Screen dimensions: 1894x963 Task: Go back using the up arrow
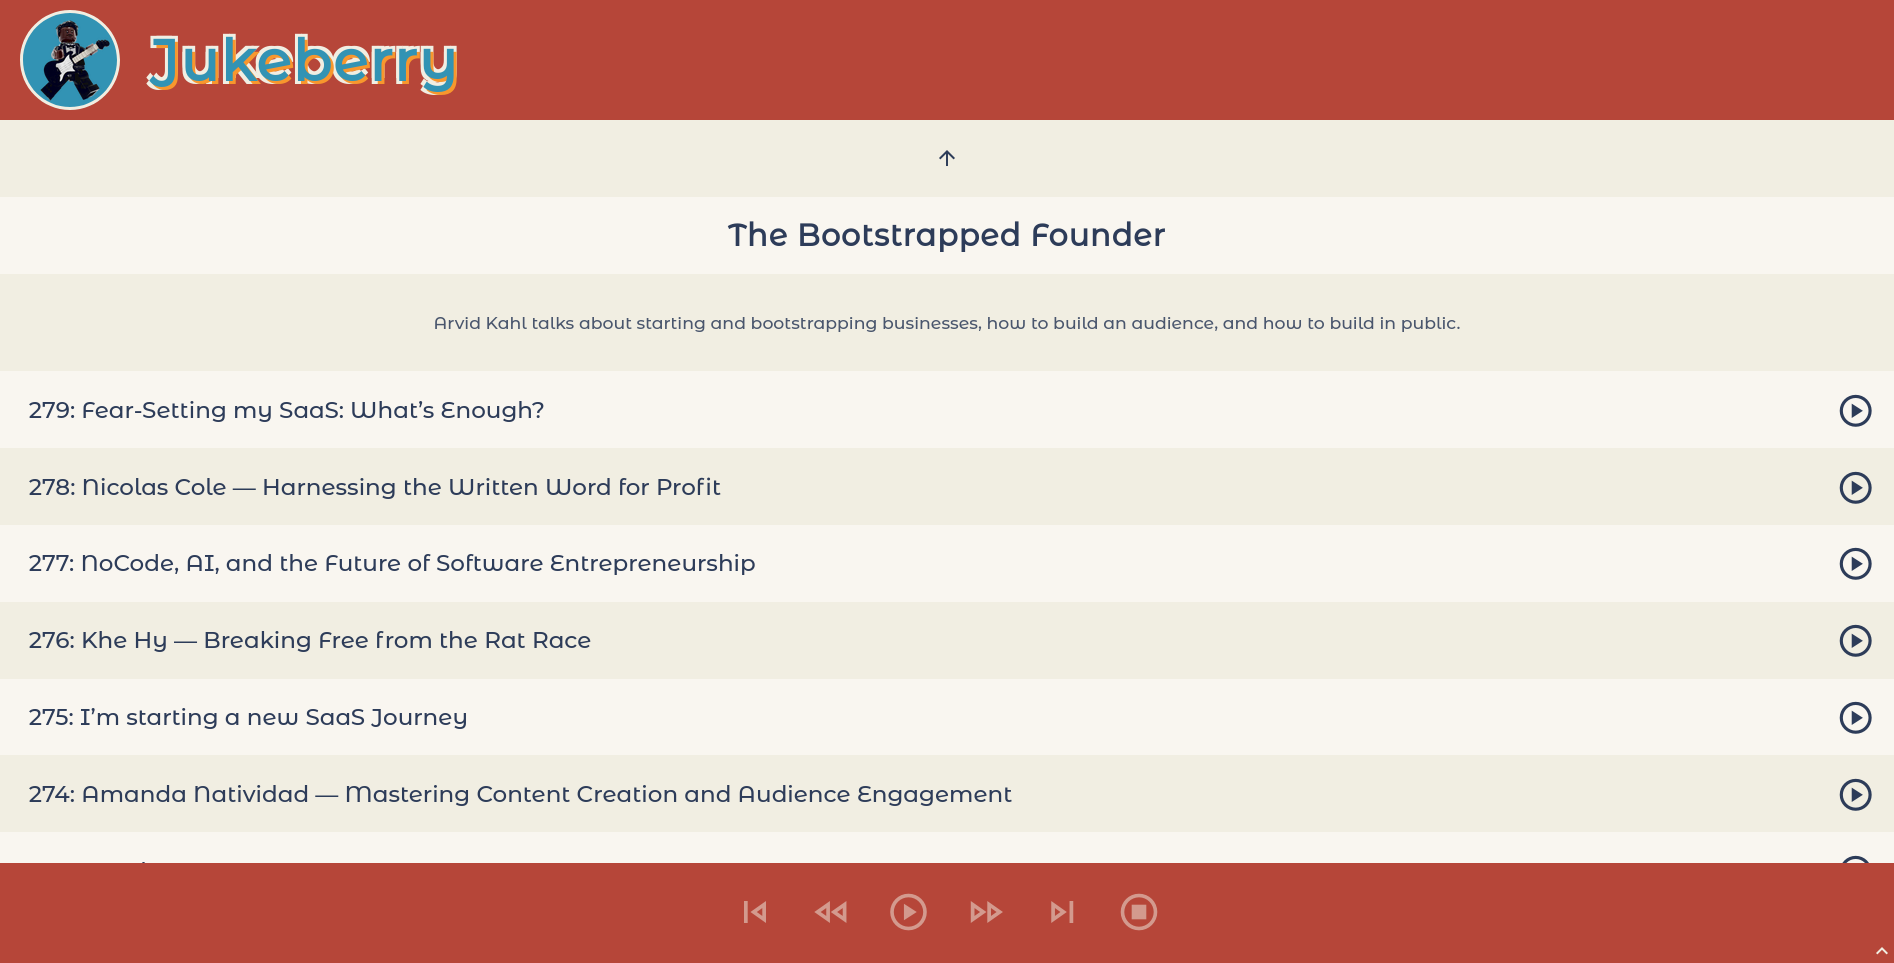tap(947, 158)
